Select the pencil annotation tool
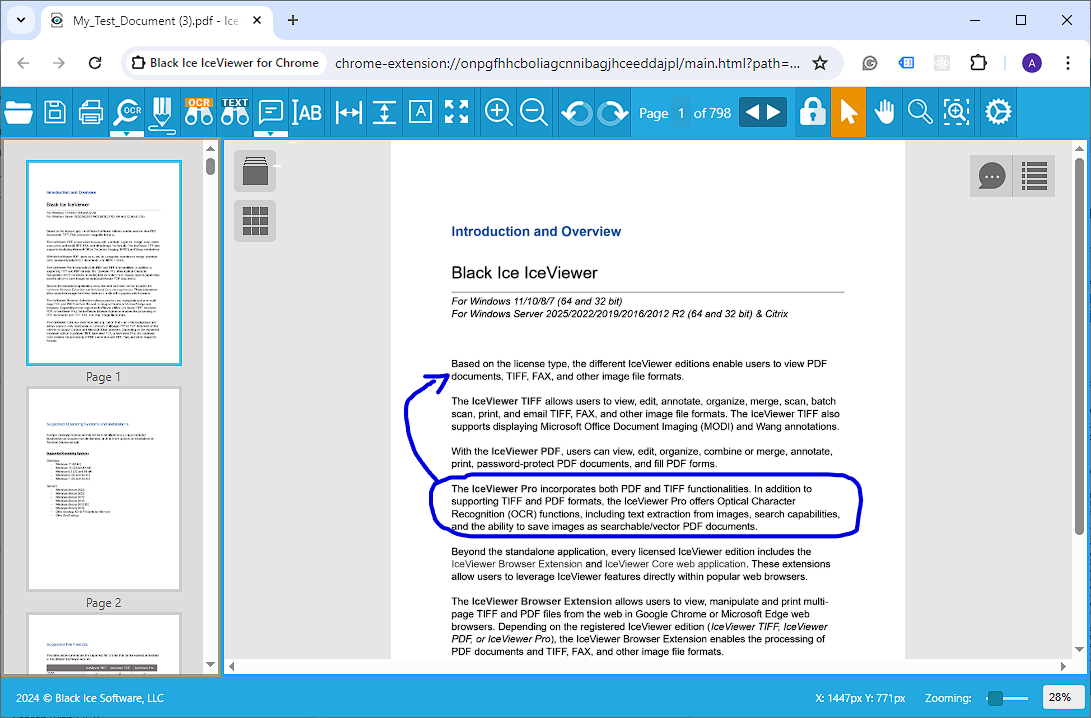This screenshot has height=718, width=1091. pos(162,114)
